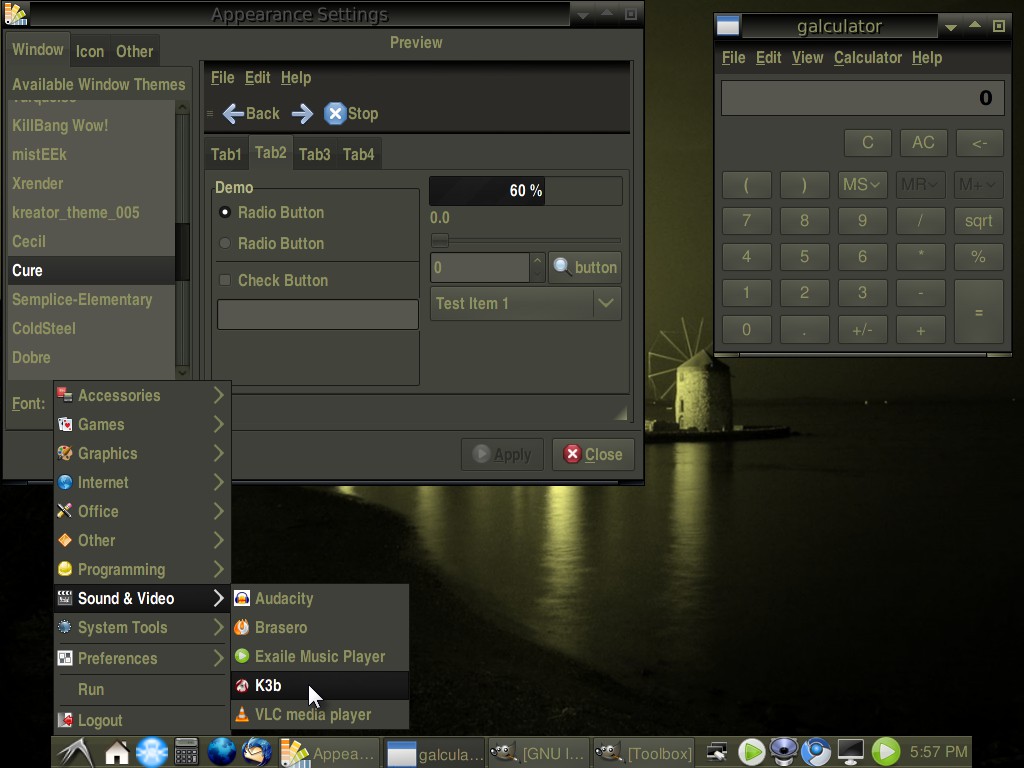Open the Test Item 1 combo box

(526, 303)
